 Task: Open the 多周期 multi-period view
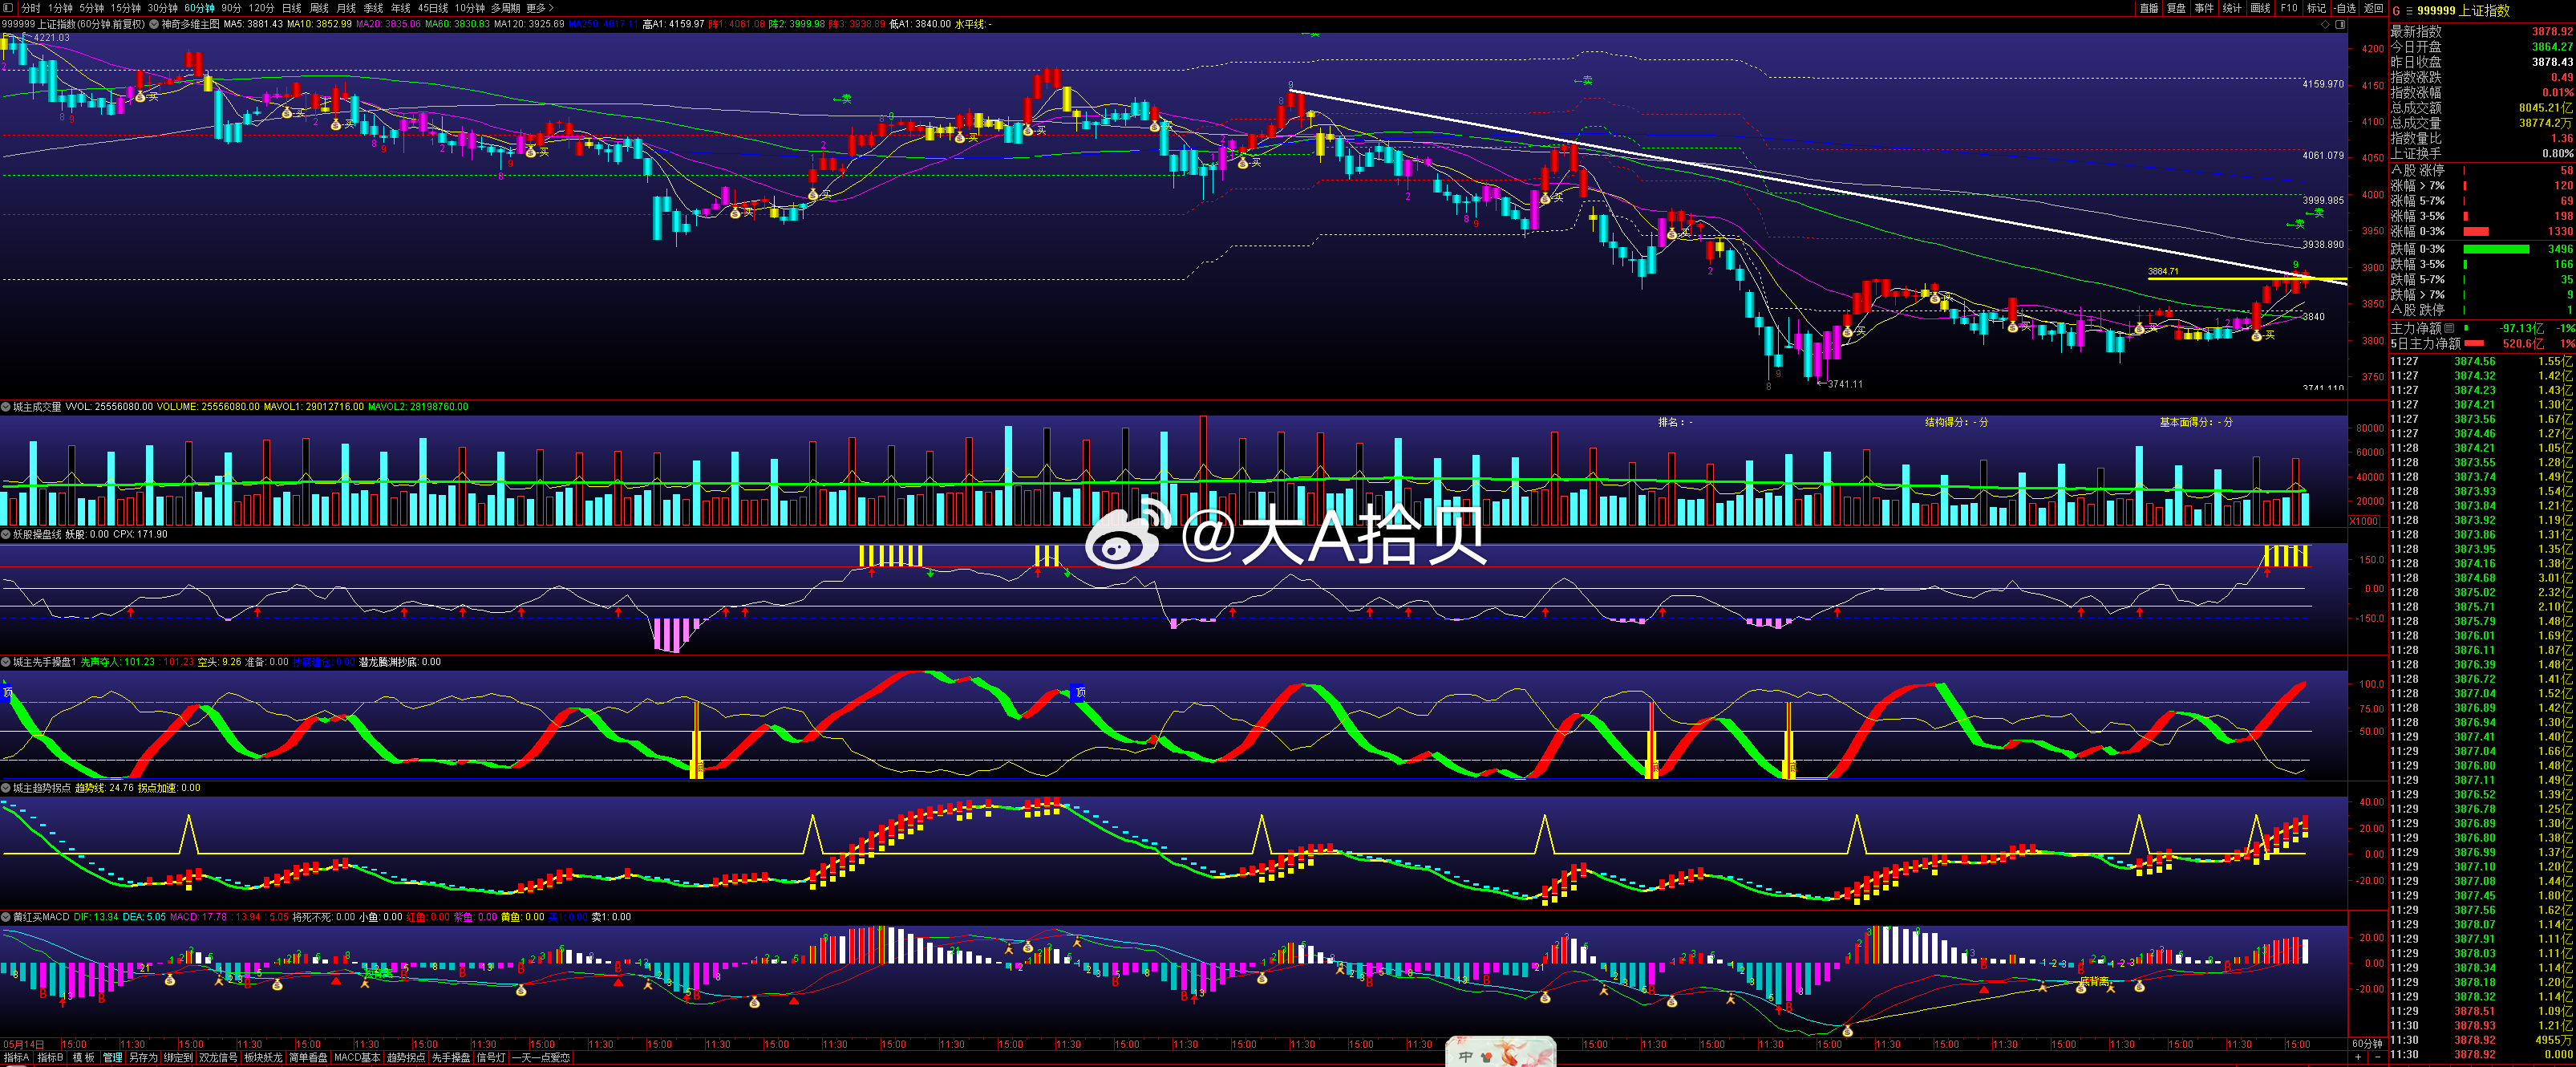pyautogui.click(x=505, y=8)
